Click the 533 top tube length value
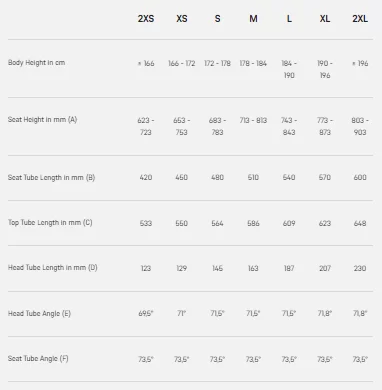382x390 pixels. click(x=146, y=223)
